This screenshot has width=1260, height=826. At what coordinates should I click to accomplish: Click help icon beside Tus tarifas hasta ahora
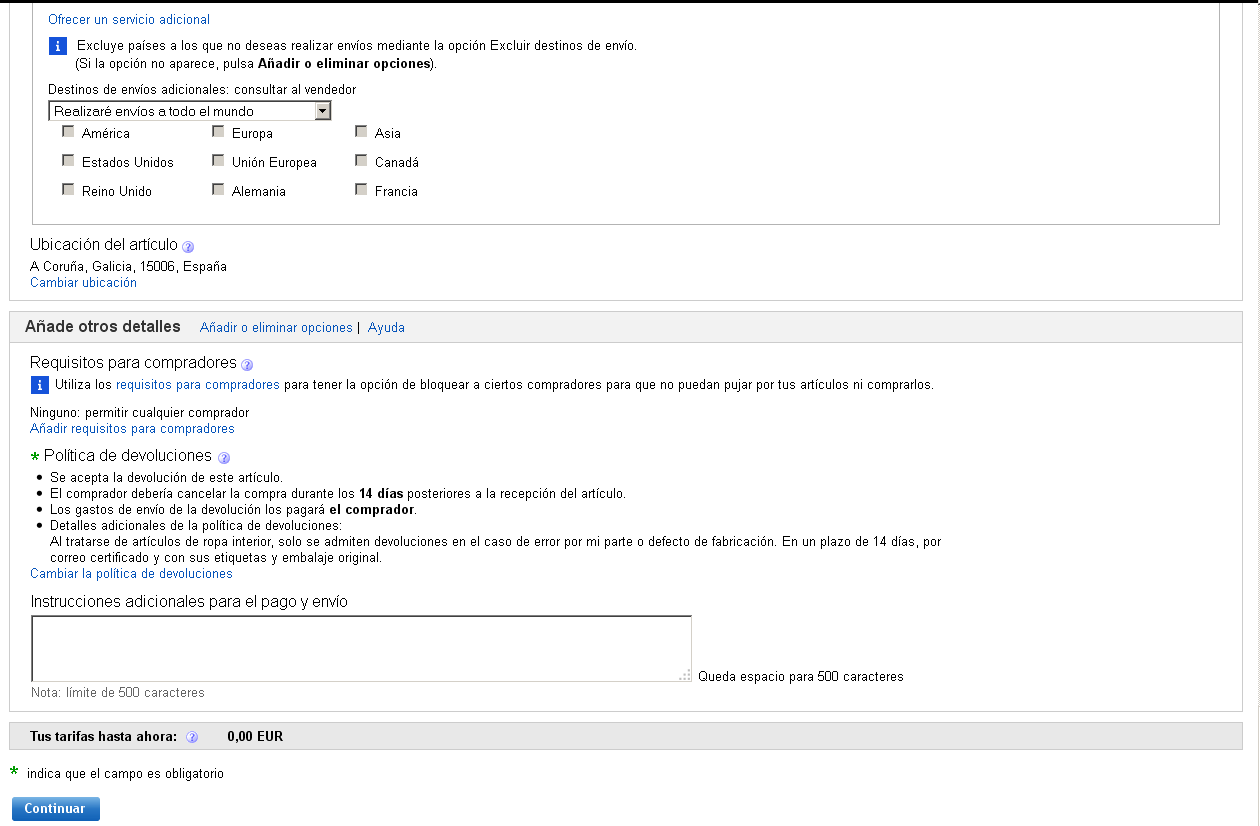192,737
